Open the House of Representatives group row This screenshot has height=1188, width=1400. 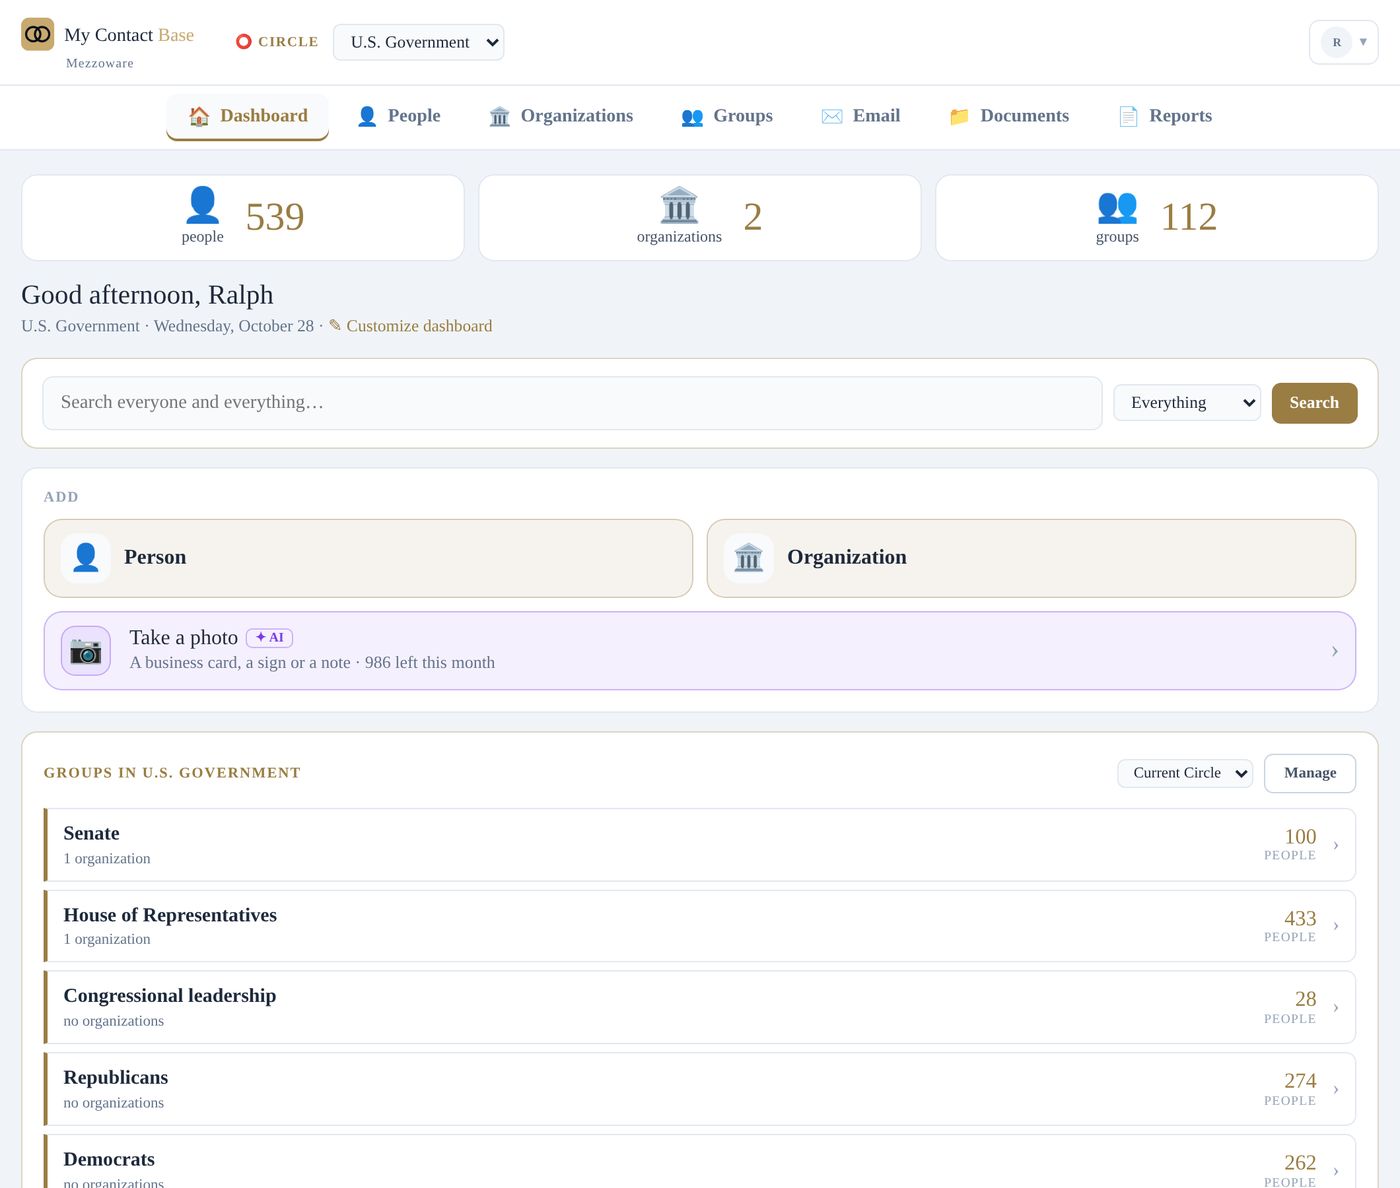click(x=700, y=926)
